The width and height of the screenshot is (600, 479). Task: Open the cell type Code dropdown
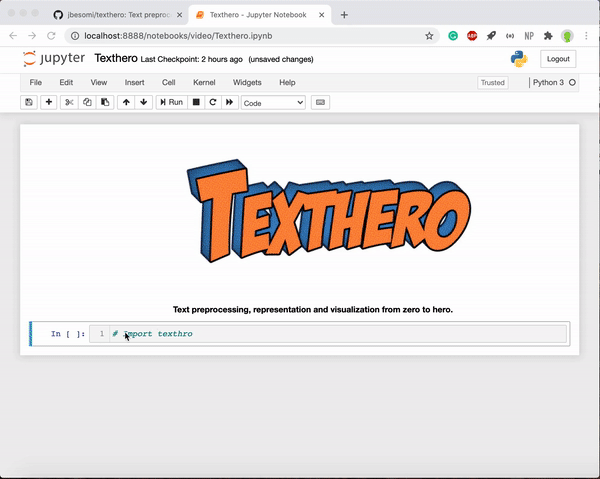click(x=273, y=102)
